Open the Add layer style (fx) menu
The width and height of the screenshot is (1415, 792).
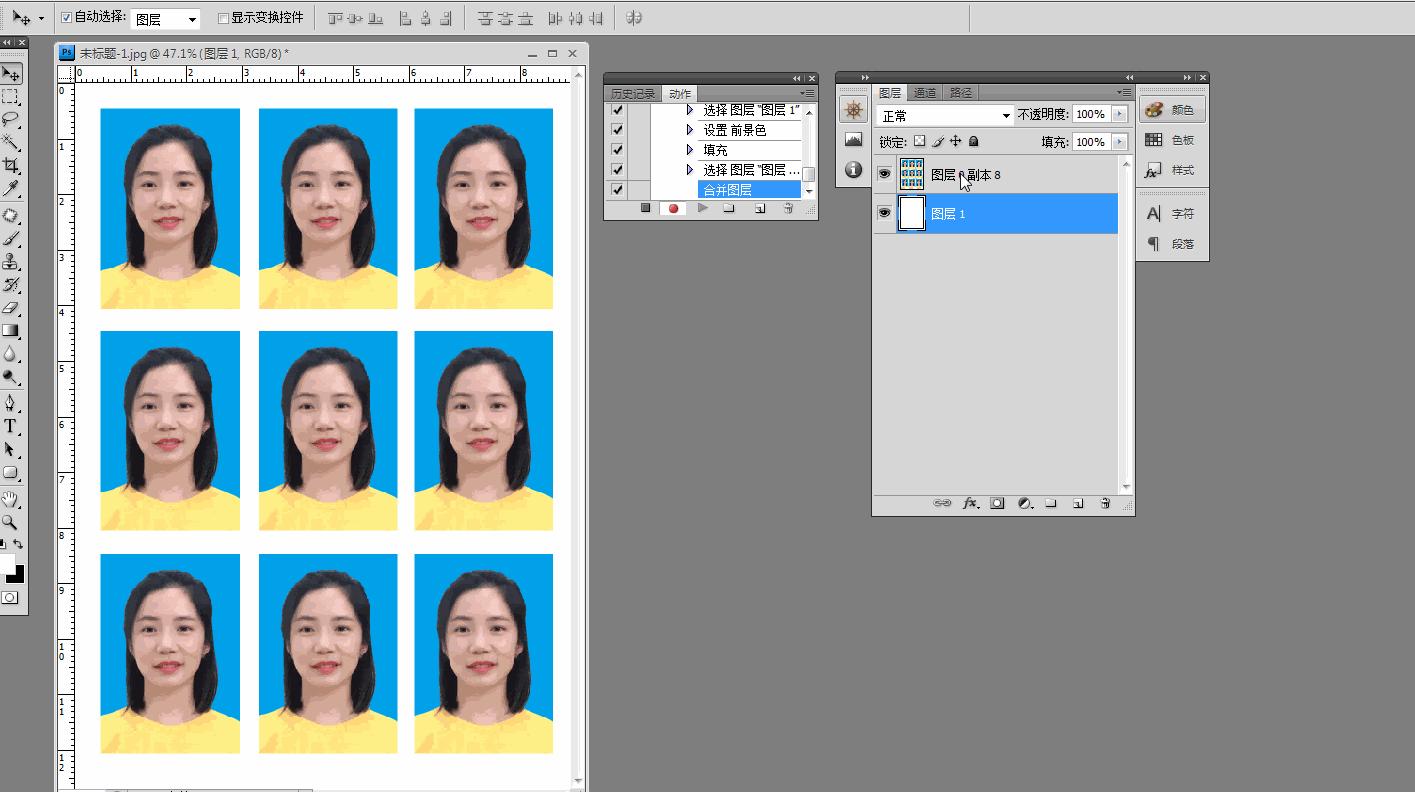[x=971, y=504]
